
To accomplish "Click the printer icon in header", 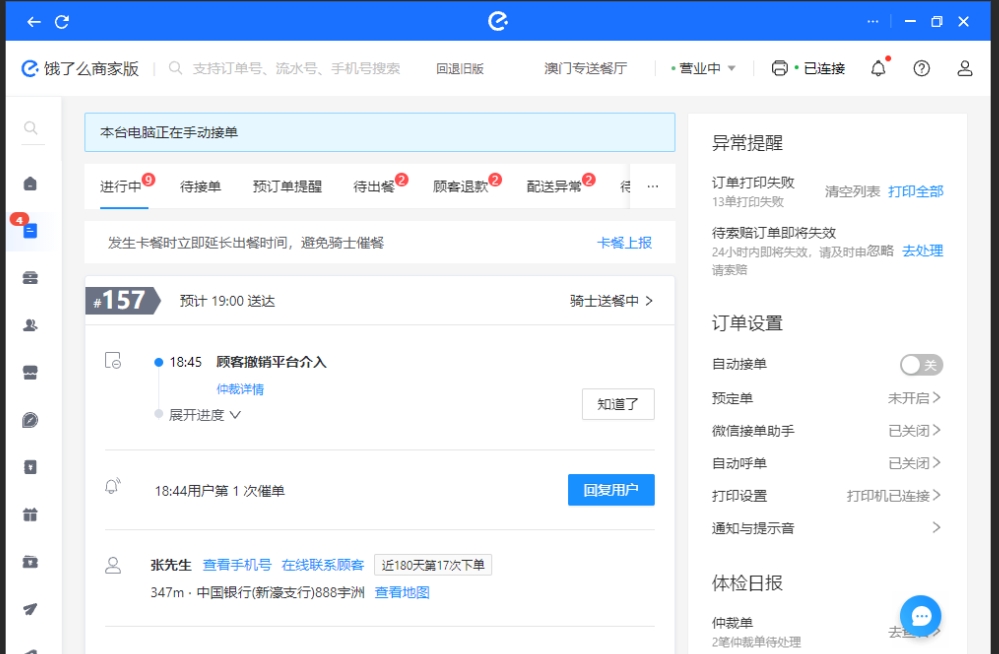I will 780,68.
